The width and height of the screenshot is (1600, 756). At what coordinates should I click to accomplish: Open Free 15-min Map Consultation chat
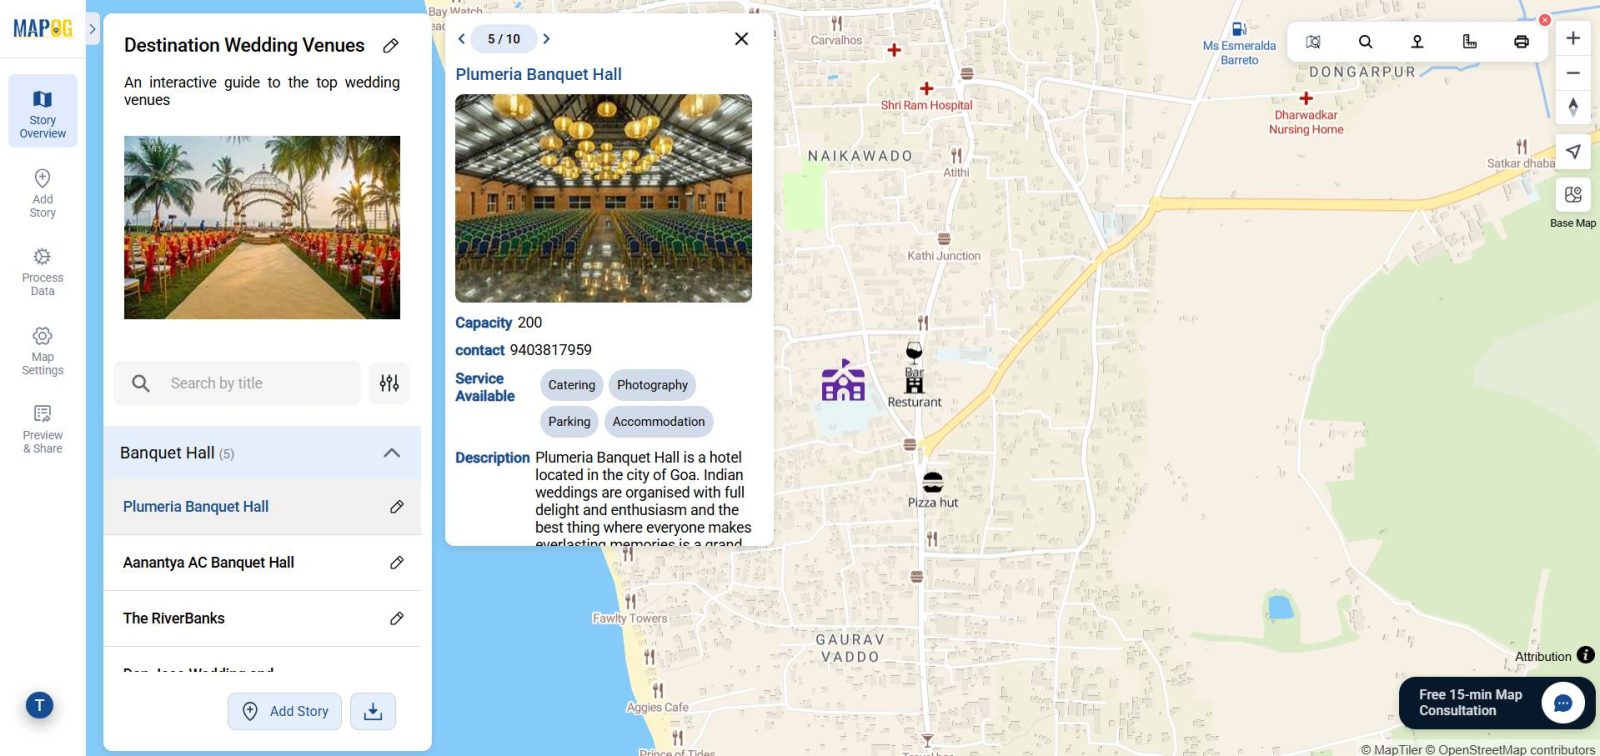click(1497, 703)
